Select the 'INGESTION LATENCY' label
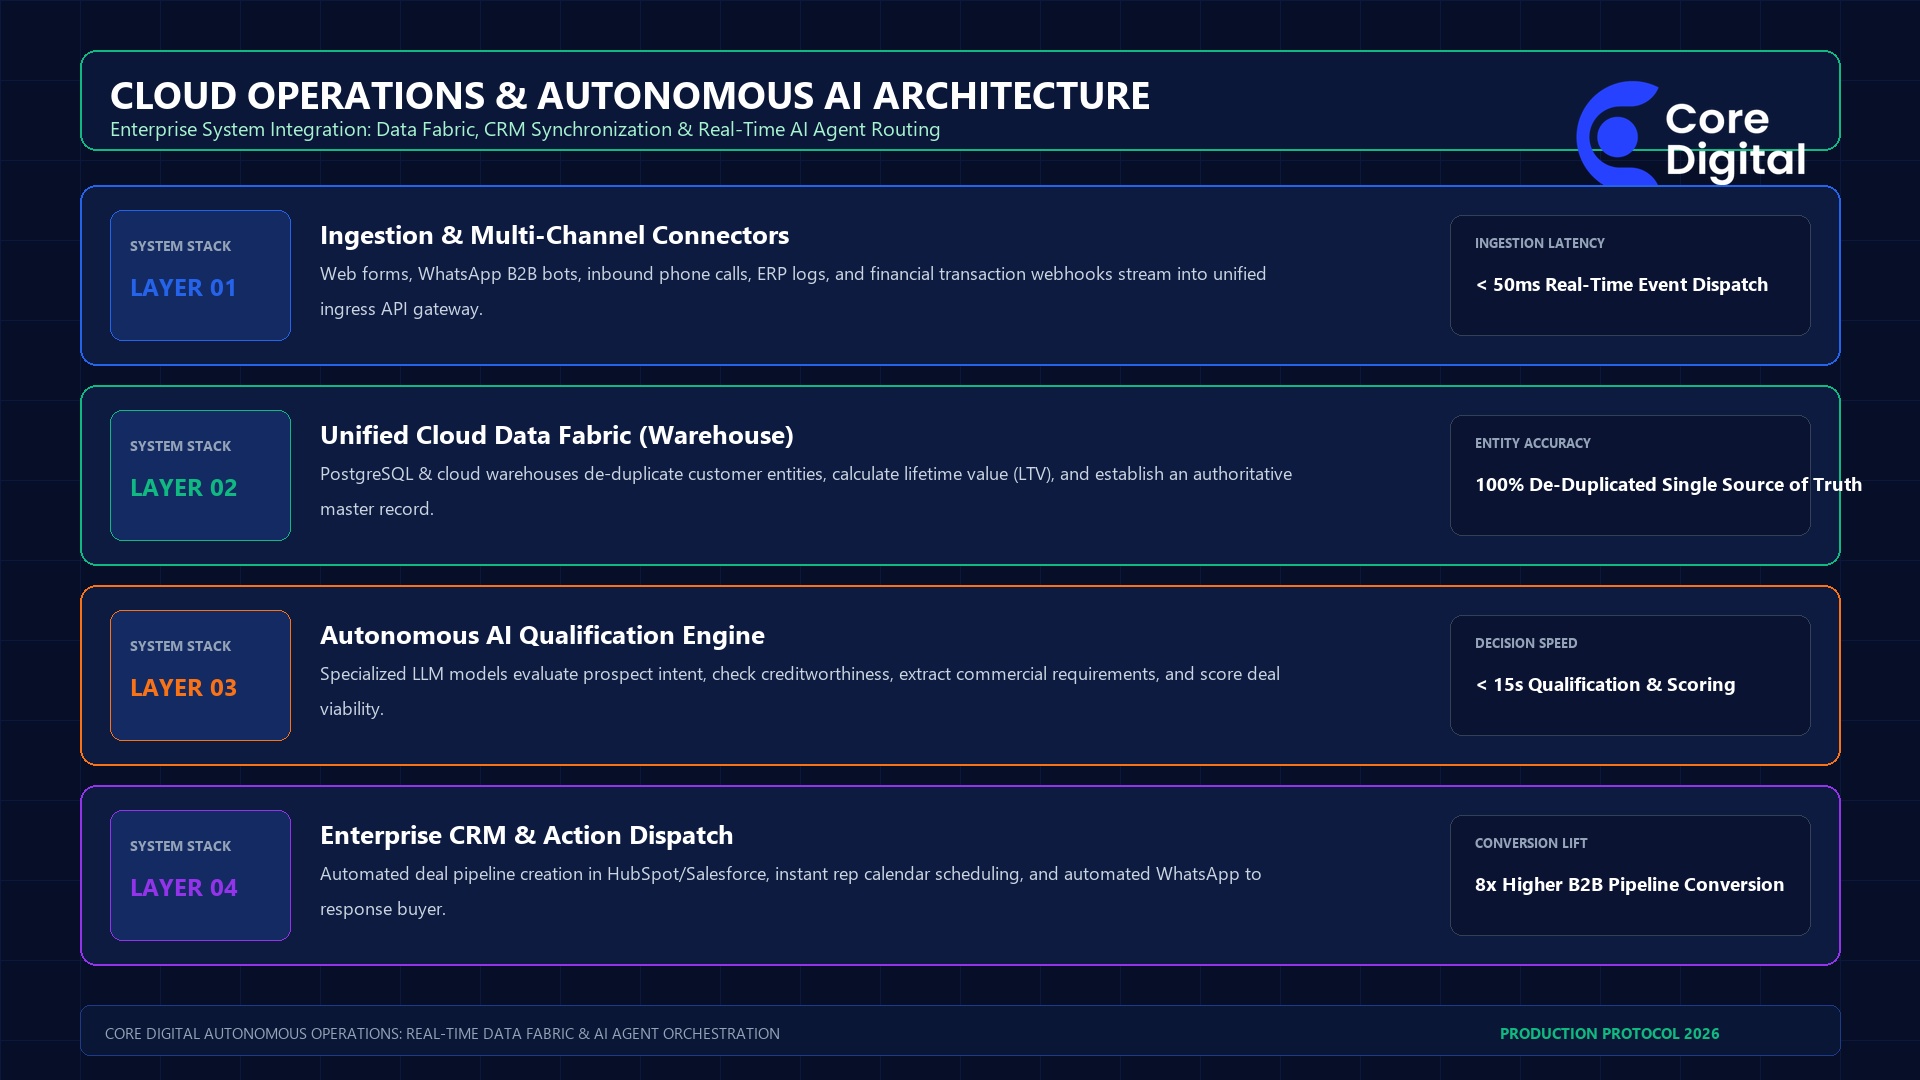Screen dimensions: 1920x1080 click(1539, 243)
